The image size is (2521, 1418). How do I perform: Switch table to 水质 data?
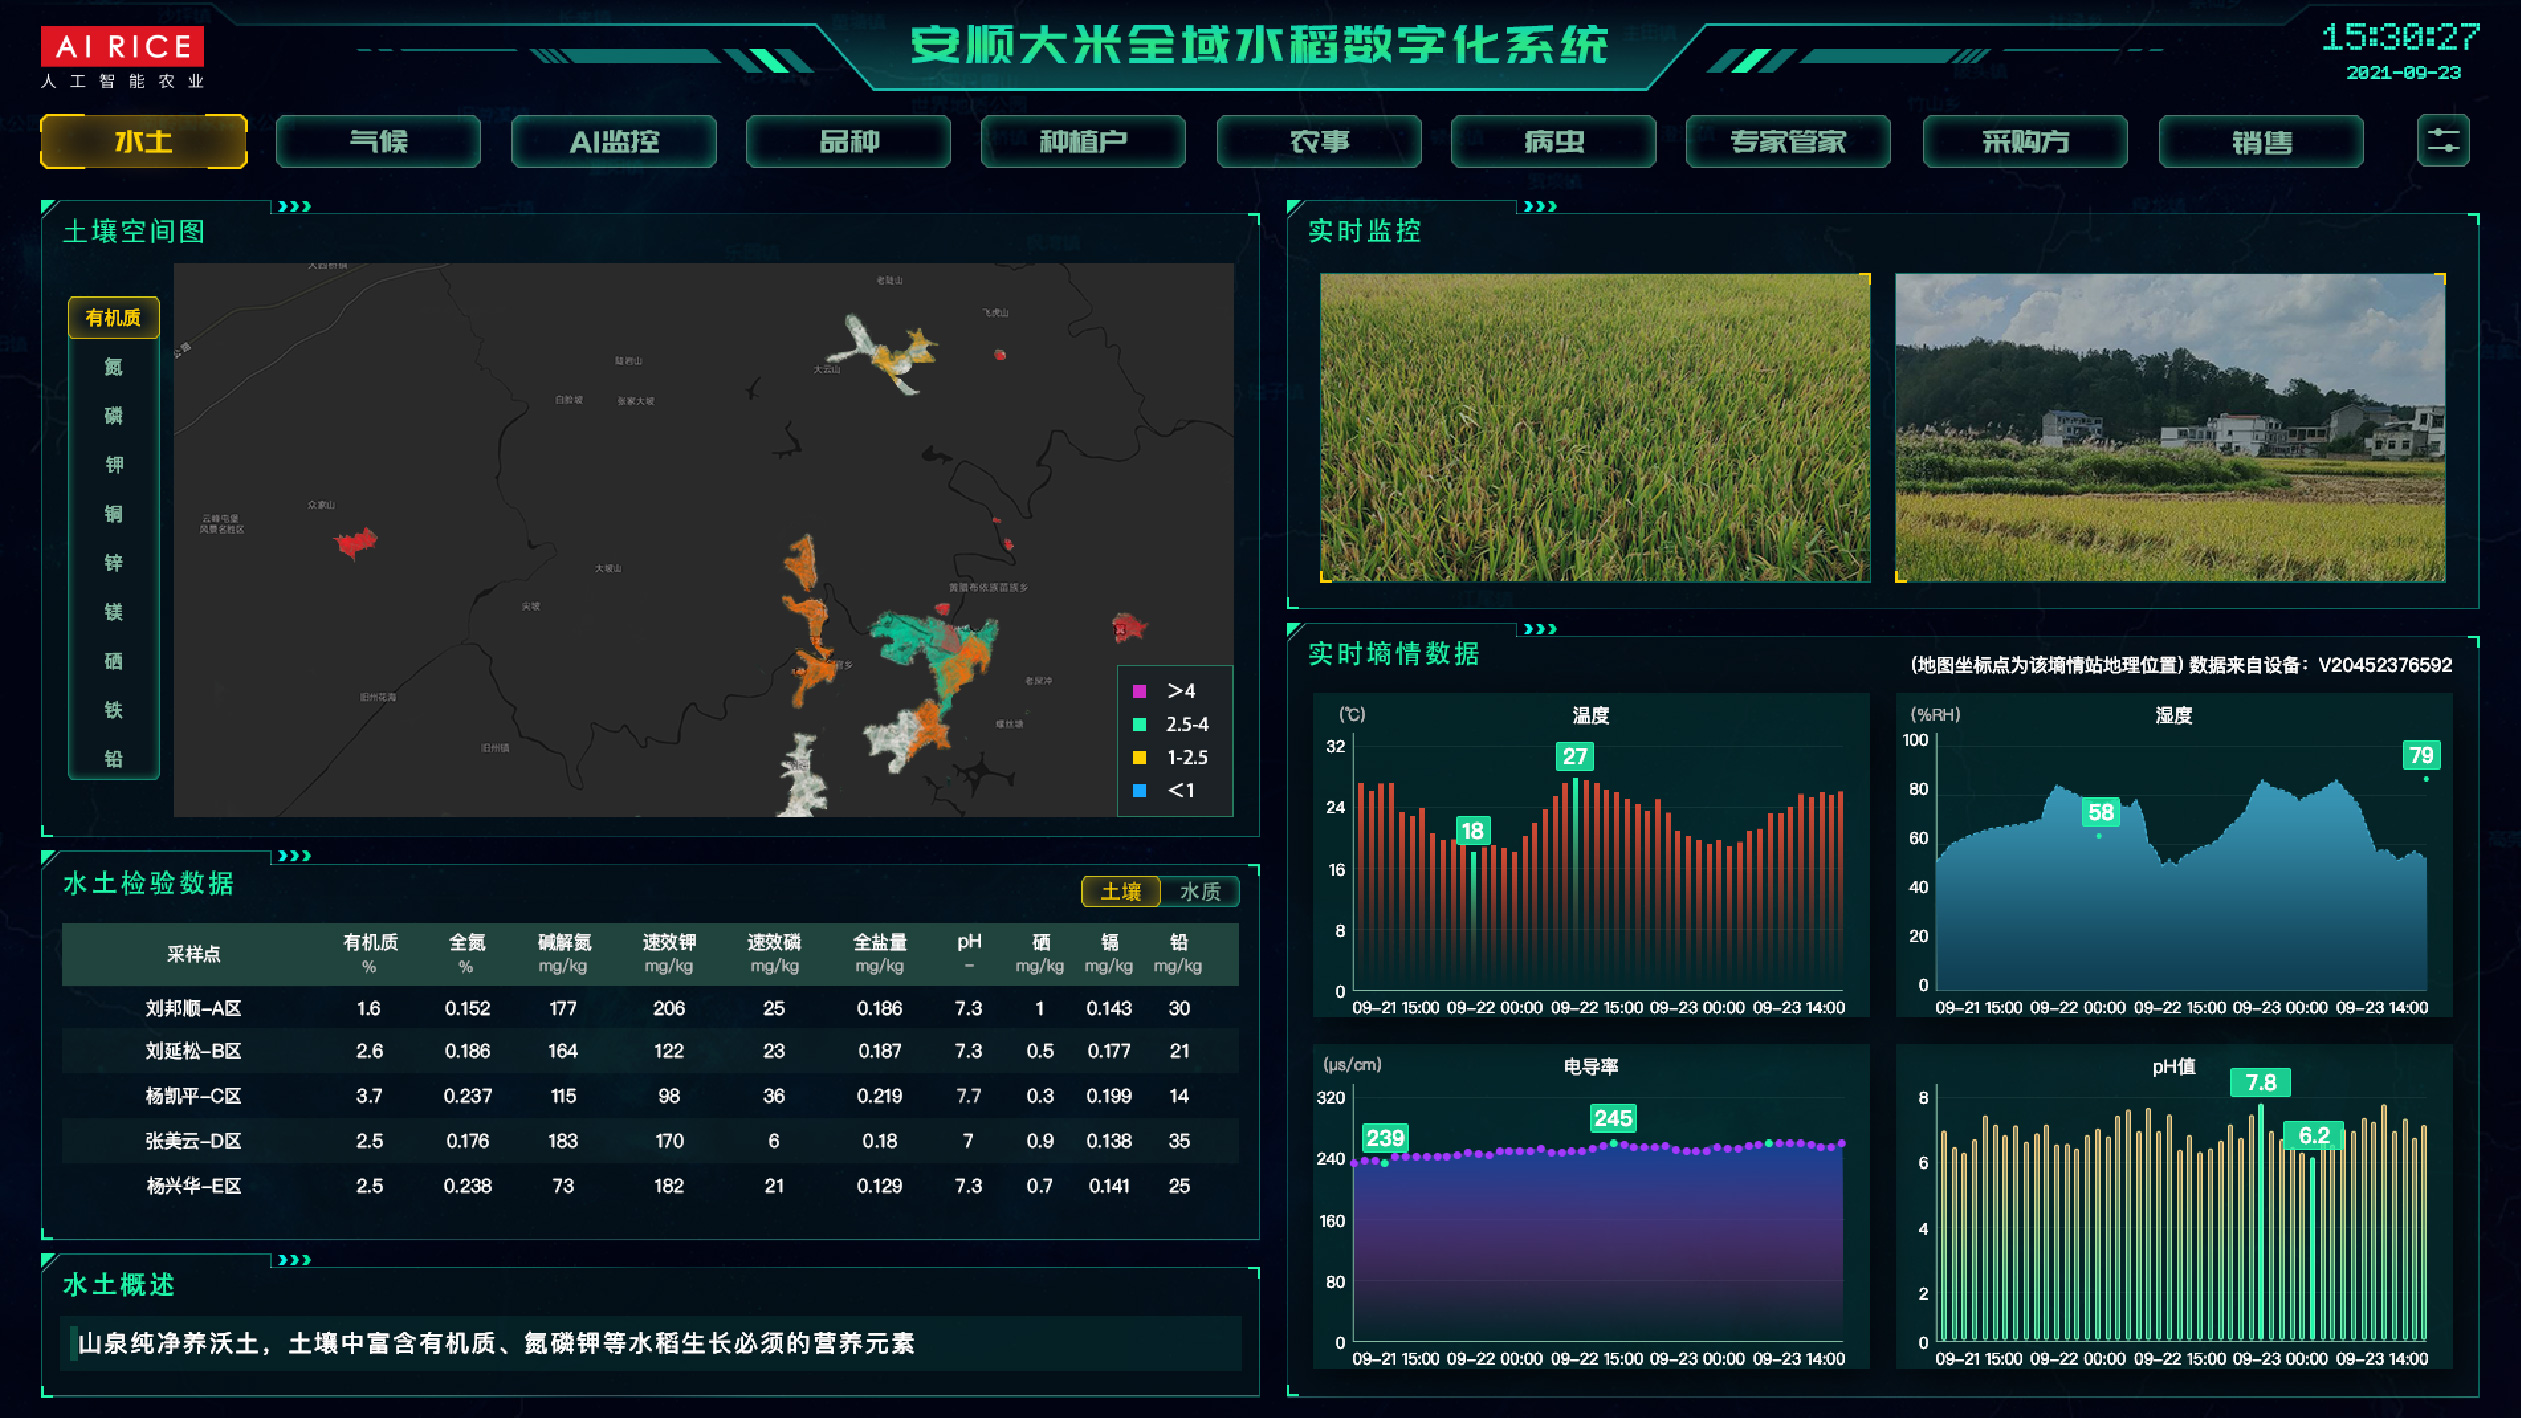(1200, 891)
